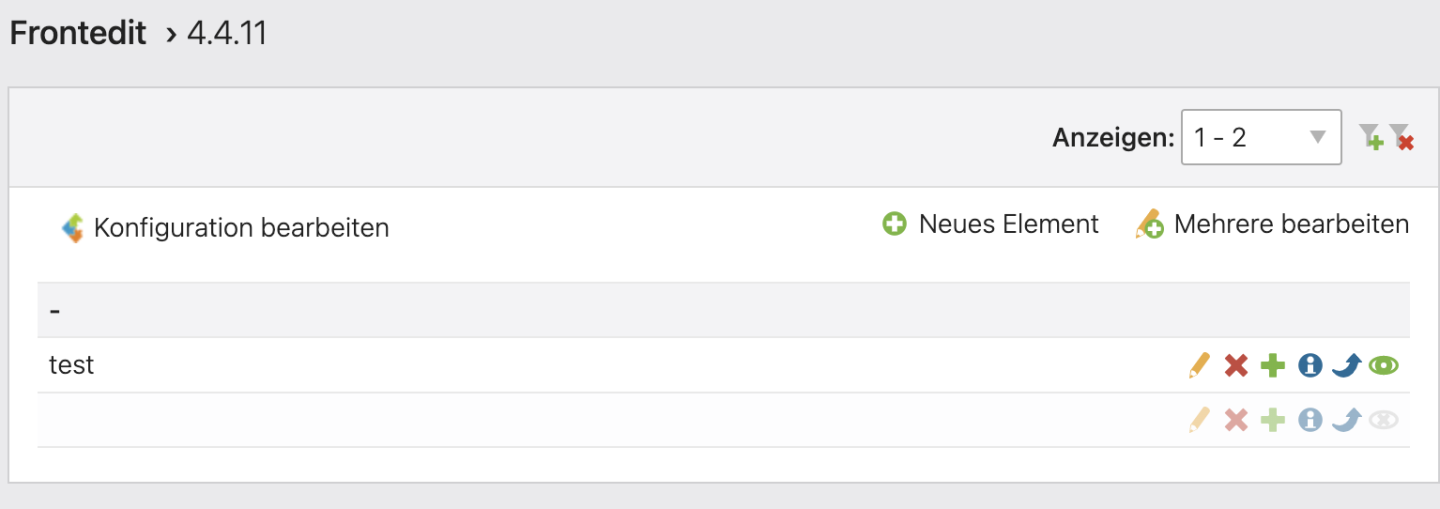Image resolution: width=1440 pixels, height=509 pixels.
Task: Edit the unnamed faded element with pencil
Action: tap(1199, 420)
